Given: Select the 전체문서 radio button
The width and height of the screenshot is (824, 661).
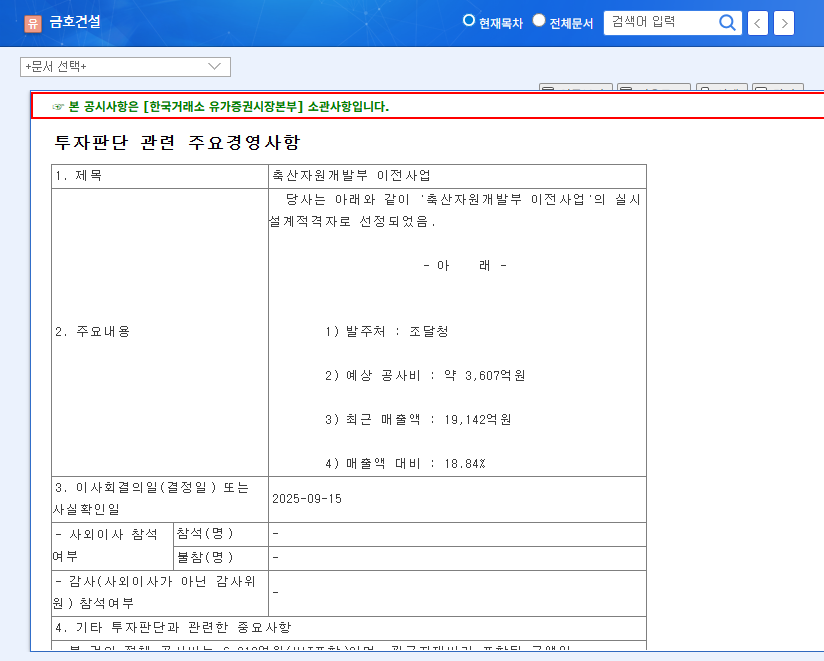Looking at the screenshot, I should [x=539, y=20].
